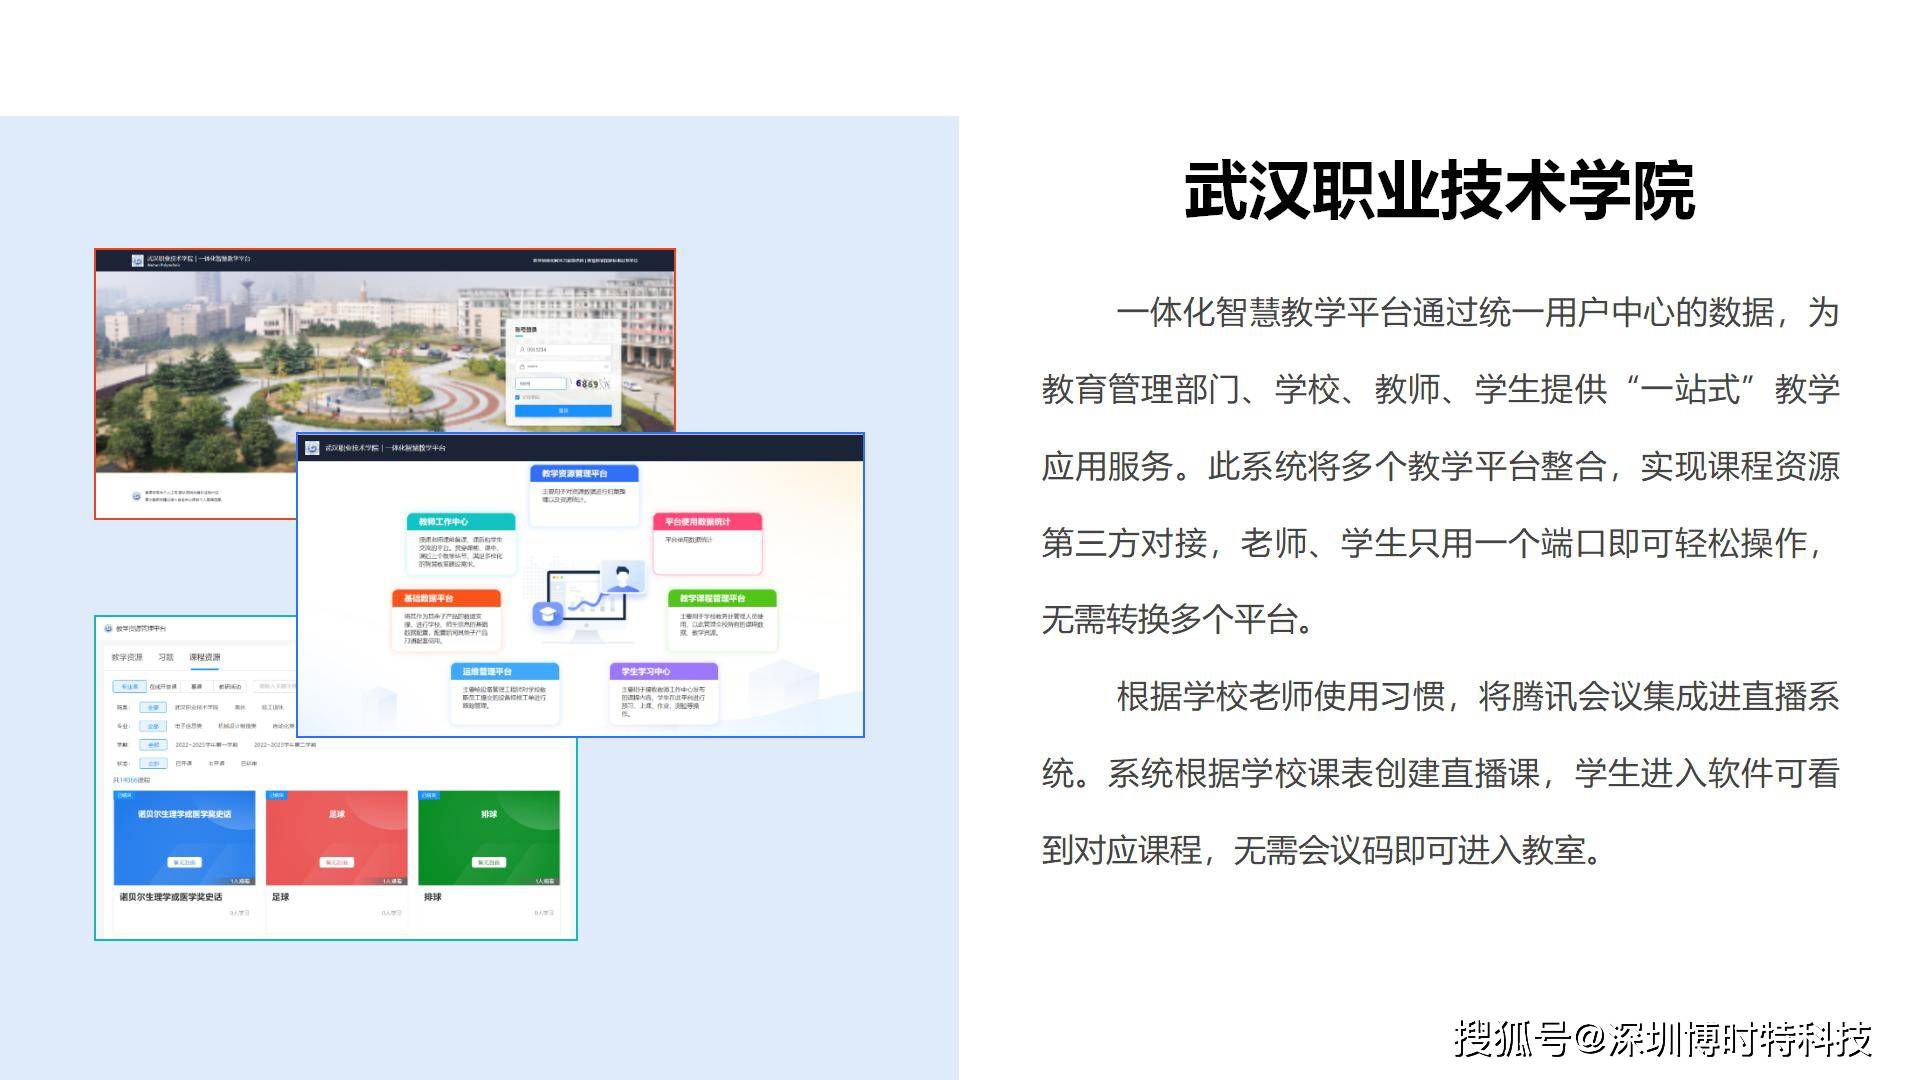Screen dimensions: 1920x1080
Task: Click the graduation cap icon in the center illustration
Action: [x=547, y=614]
